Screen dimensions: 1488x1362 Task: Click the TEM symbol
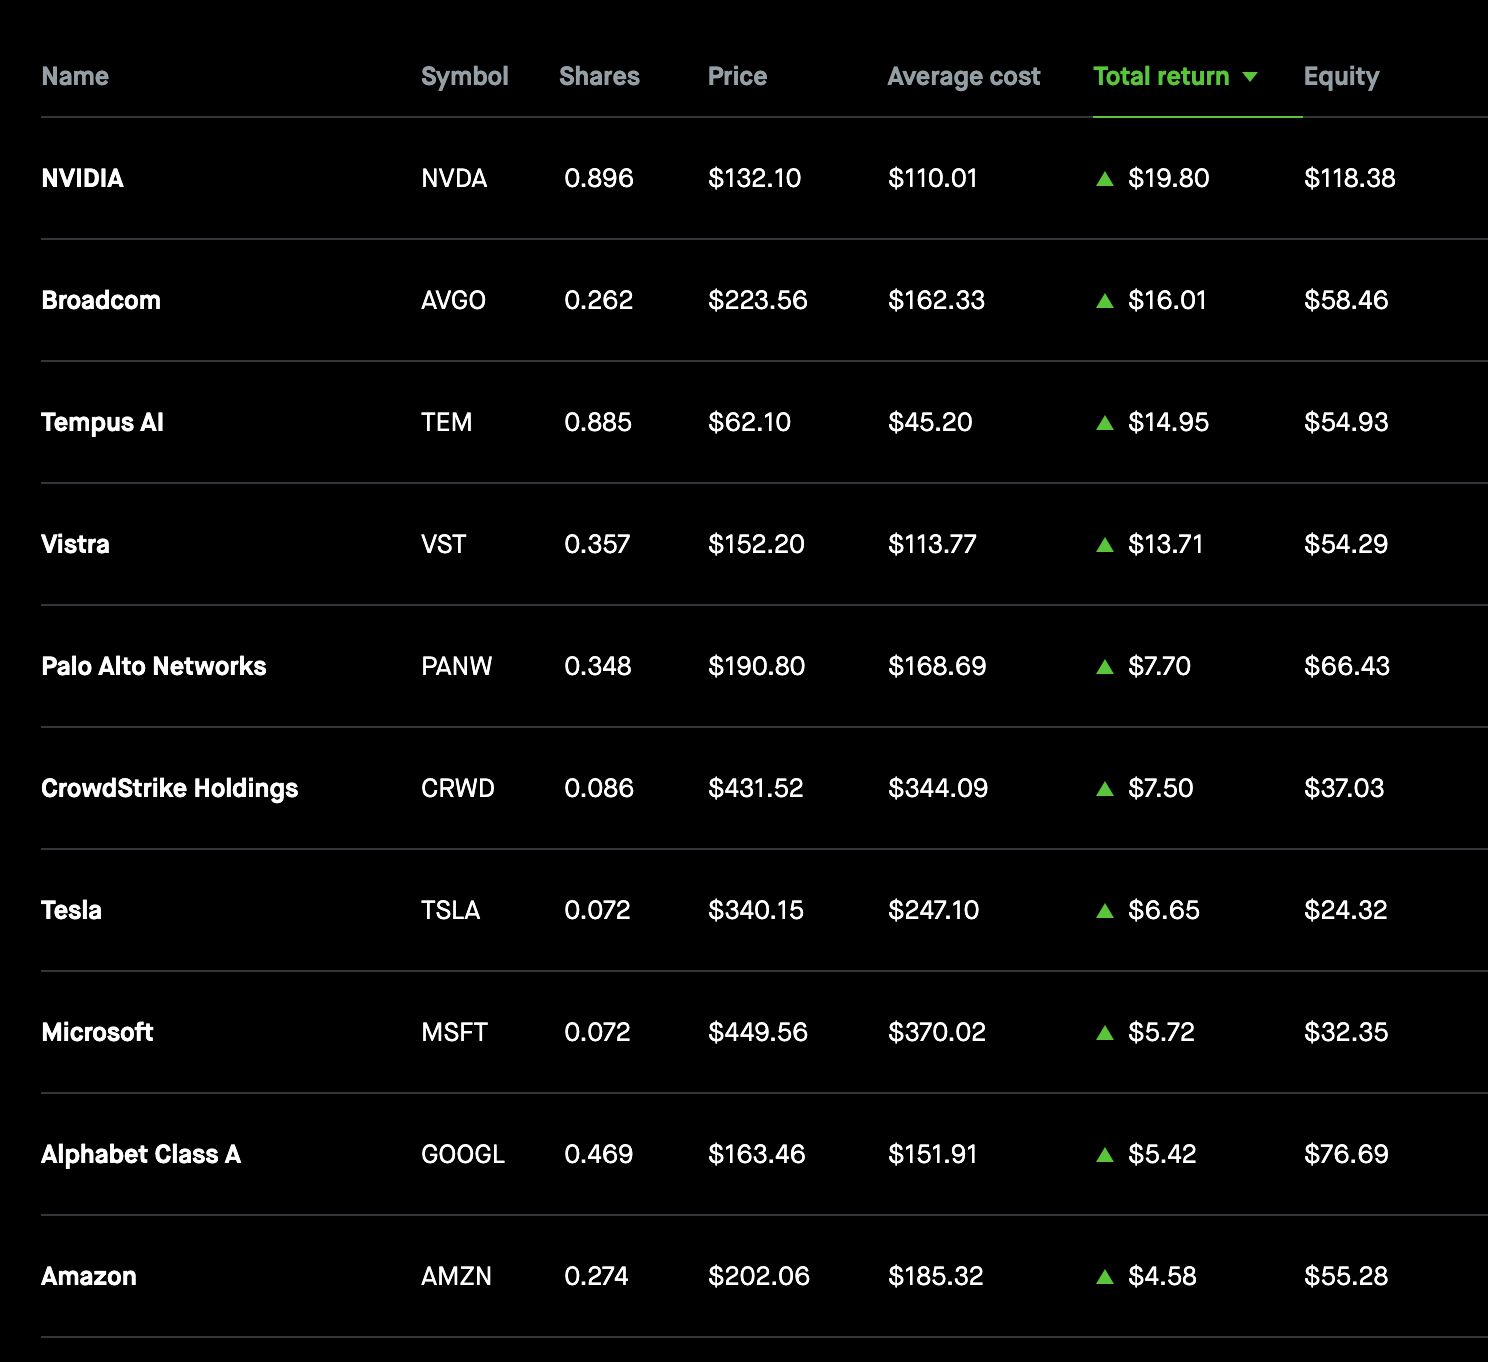tap(446, 422)
